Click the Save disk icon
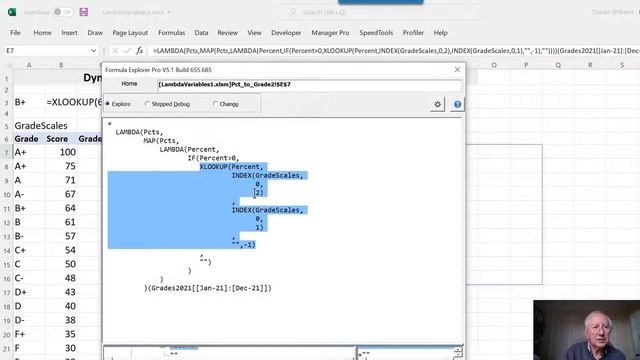 point(84,12)
